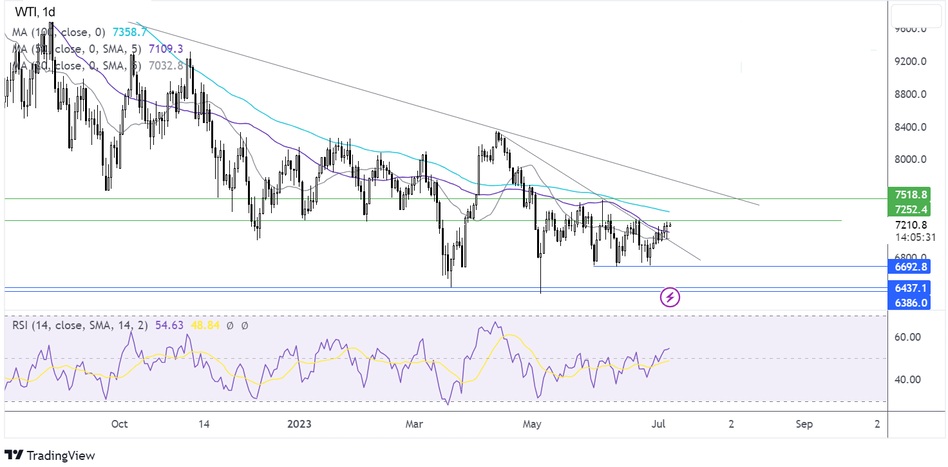Click the TradingView logo icon
Screen dimensions: 948x467
[14, 453]
